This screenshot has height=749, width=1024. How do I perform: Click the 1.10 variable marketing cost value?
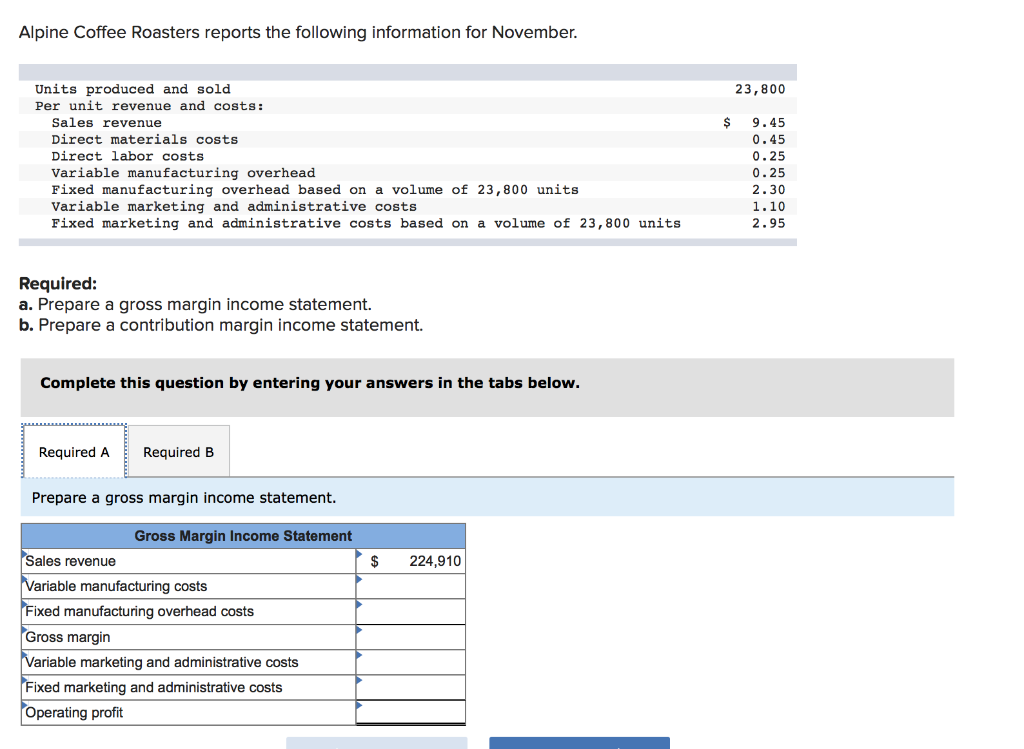[x=769, y=206]
